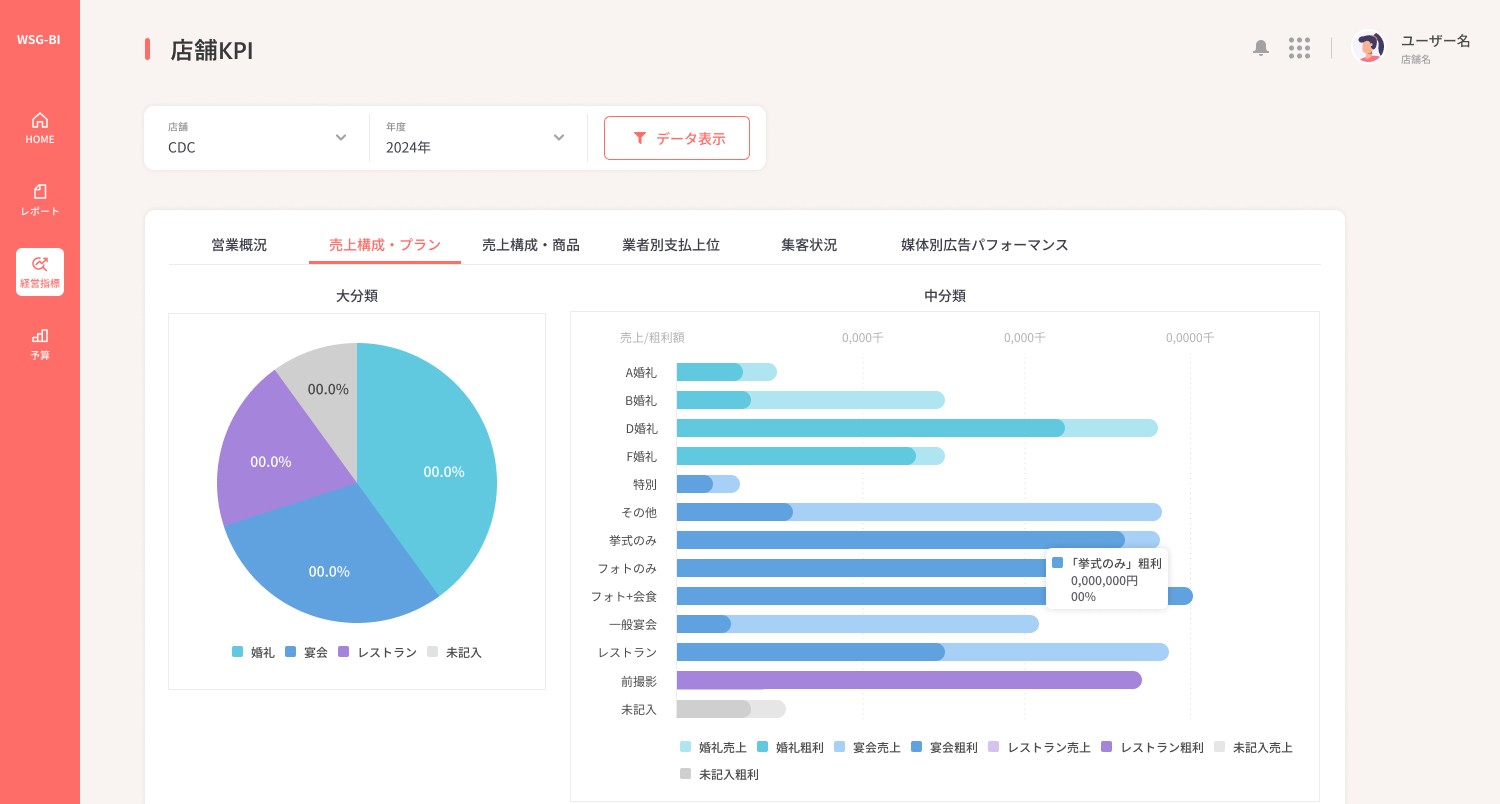Toggle レストラン legend in pie chart
Viewport: 1500px width, 804px height.
[x=377, y=652]
